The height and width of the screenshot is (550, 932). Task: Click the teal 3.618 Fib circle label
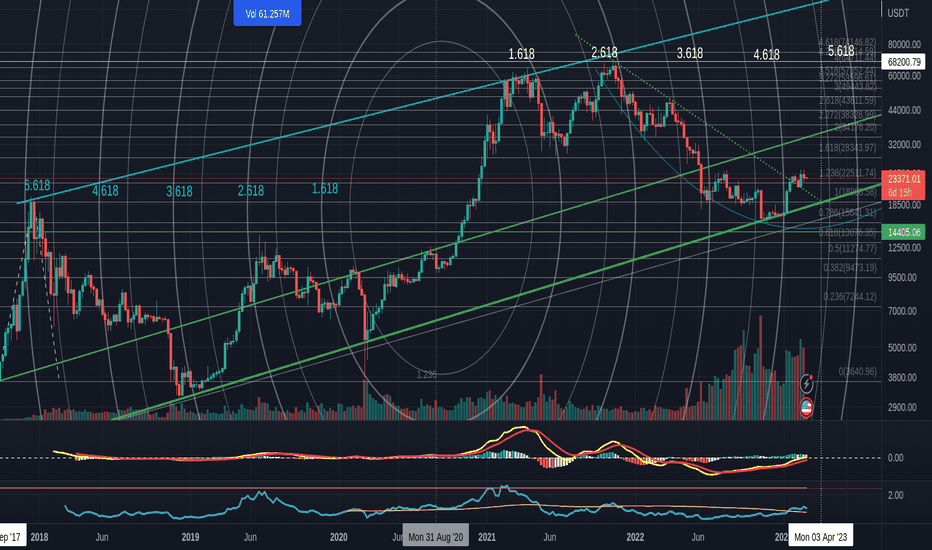coord(179,191)
